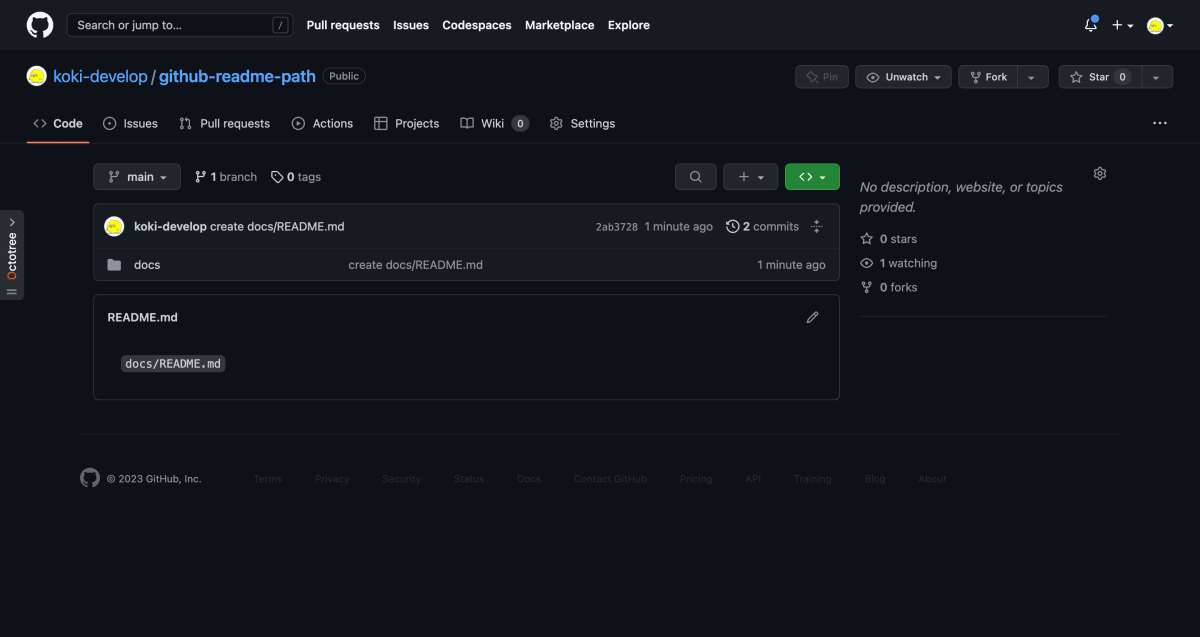The image size is (1200, 637).
Task: Open the Blog footer link
Action: click(875, 479)
